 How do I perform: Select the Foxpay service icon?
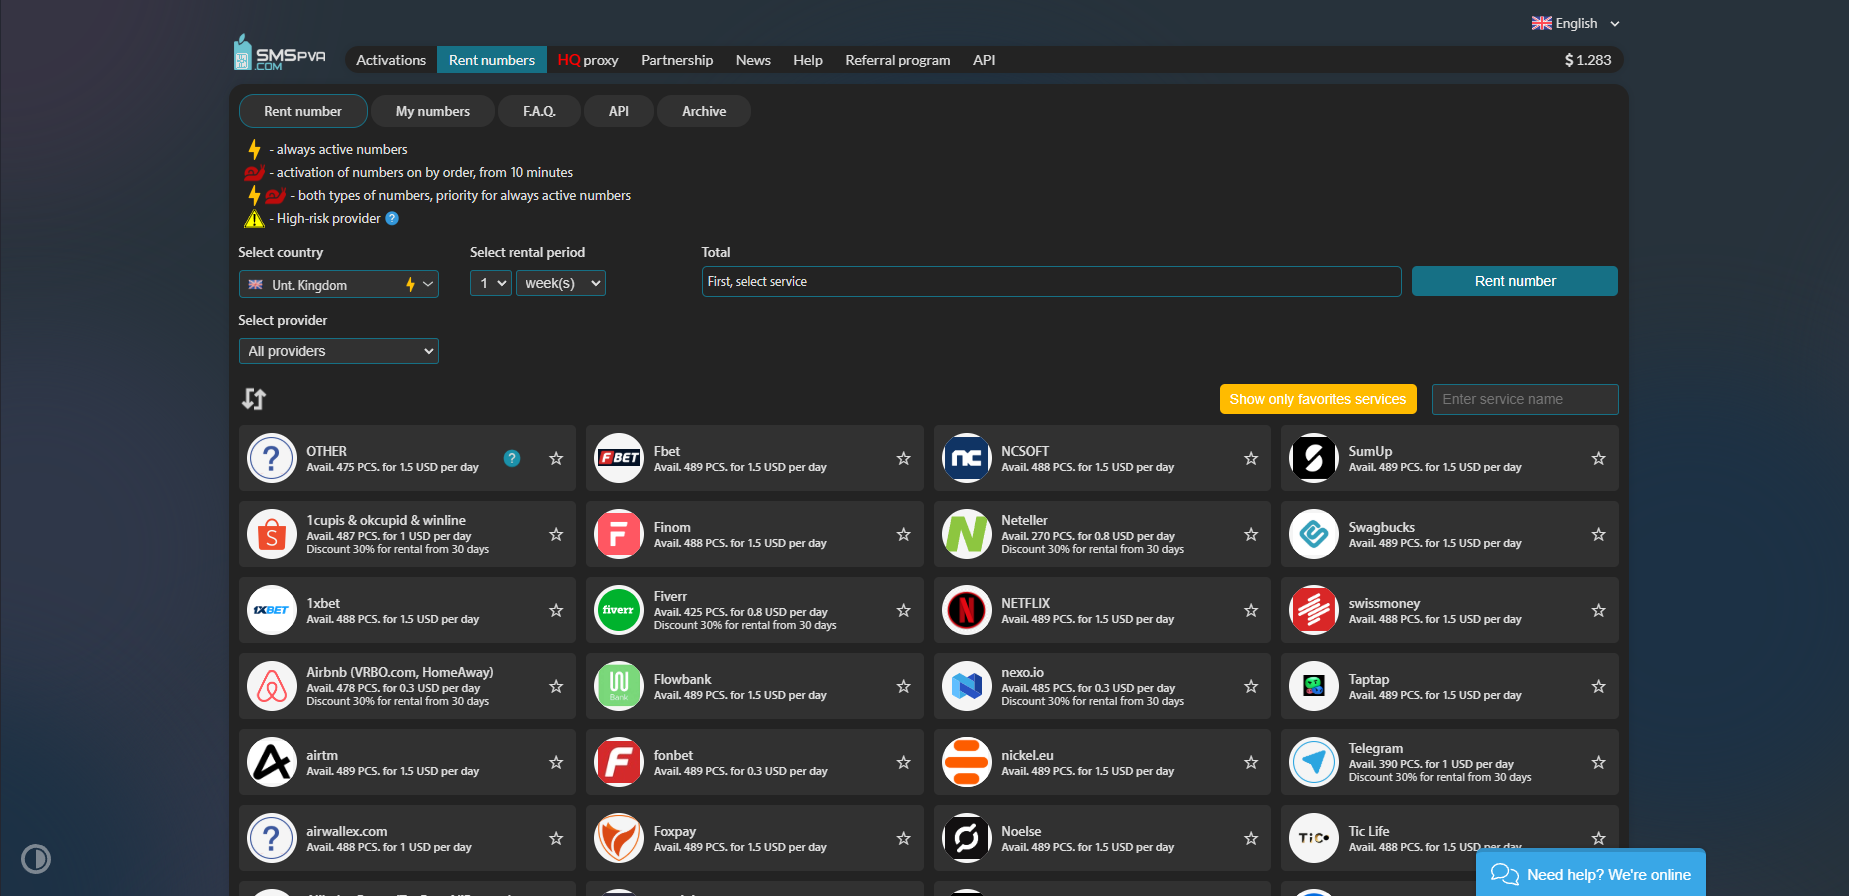pyautogui.click(x=619, y=838)
